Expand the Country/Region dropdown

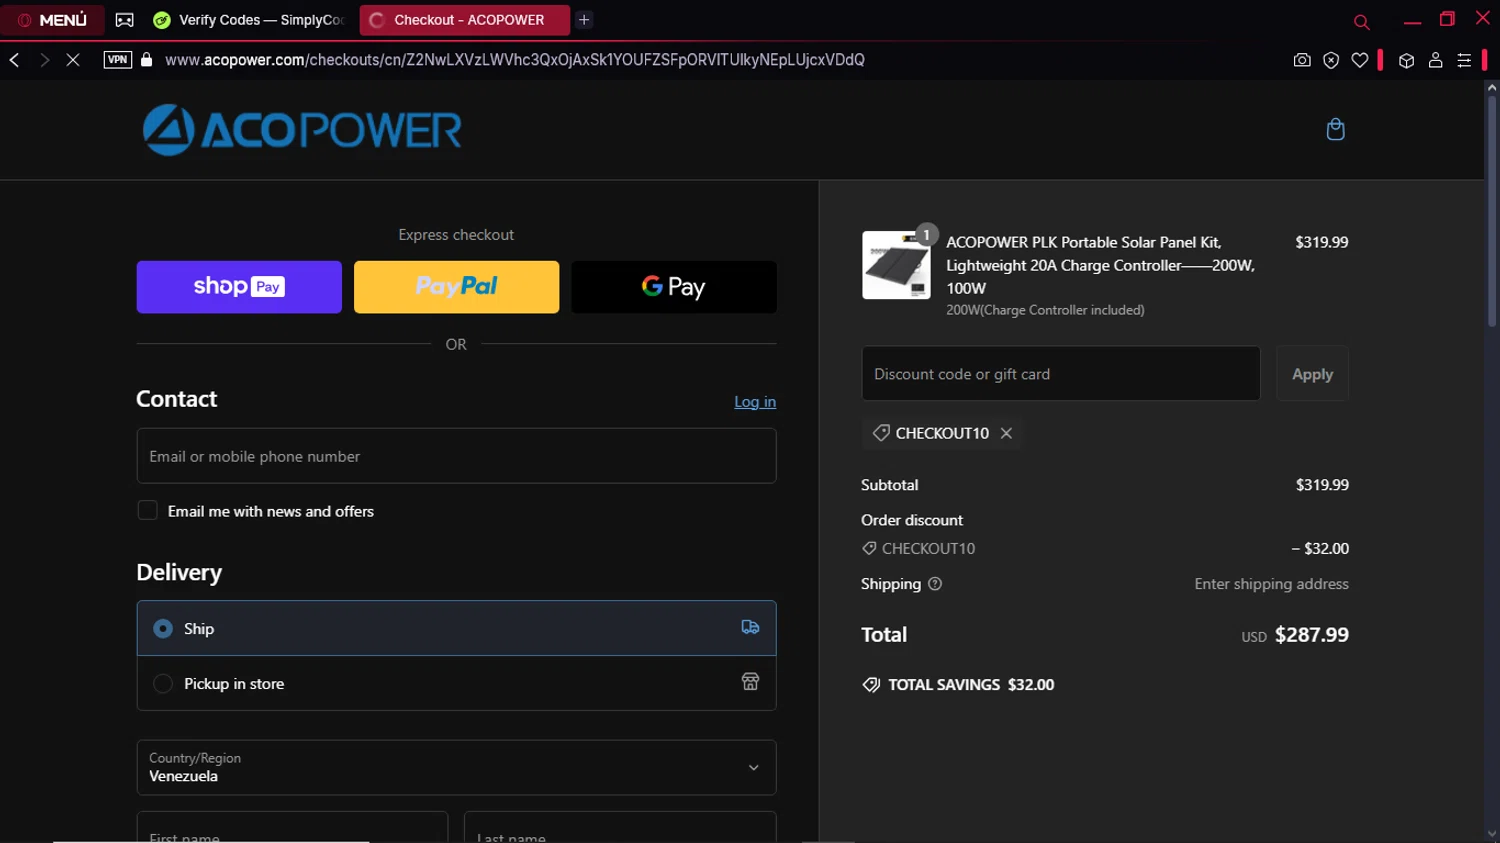(456, 767)
